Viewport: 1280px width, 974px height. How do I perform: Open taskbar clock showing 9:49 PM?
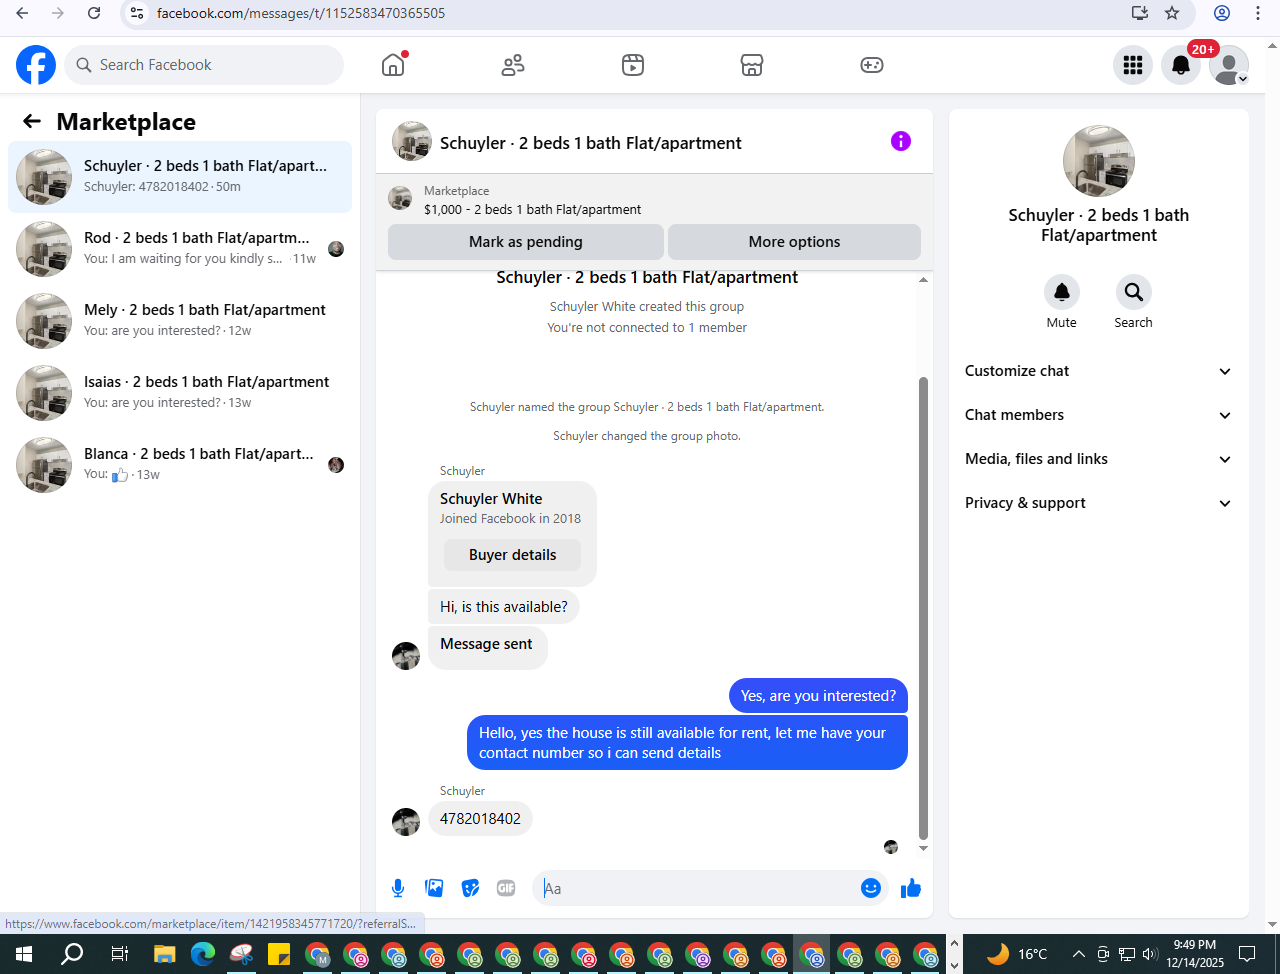[x=1195, y=954]
